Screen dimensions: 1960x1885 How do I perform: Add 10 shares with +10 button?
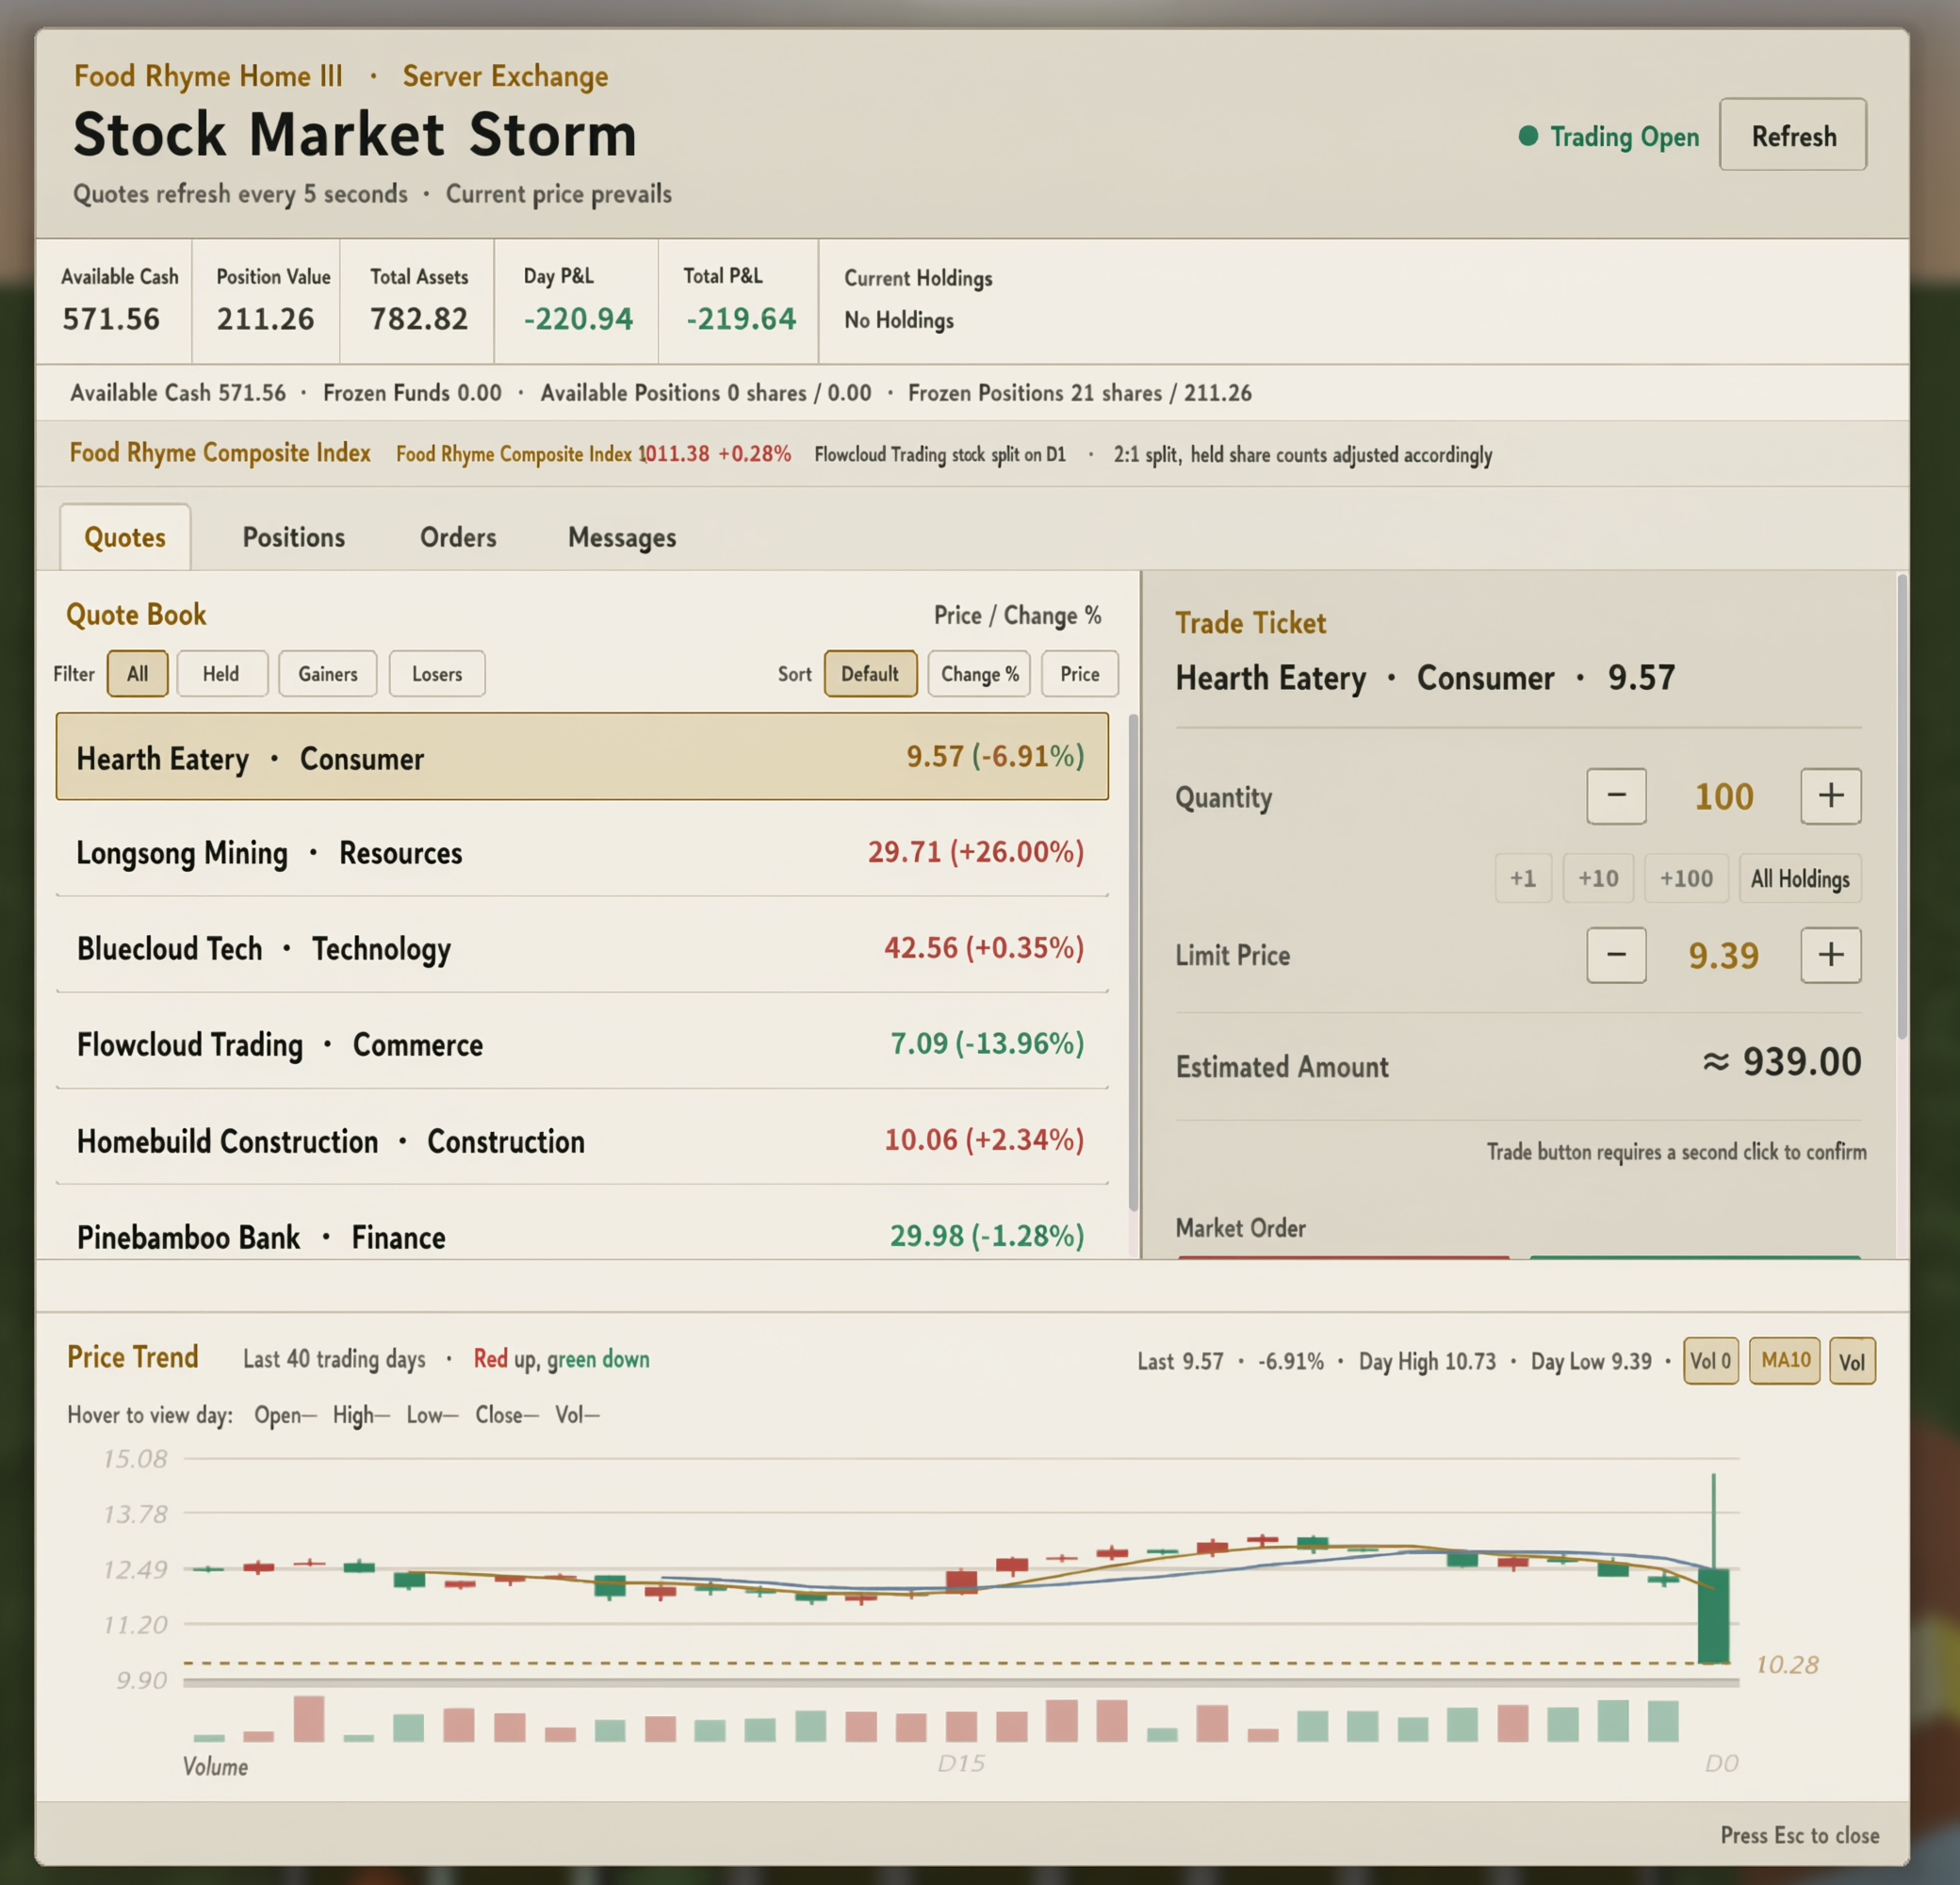(1598, 878)
